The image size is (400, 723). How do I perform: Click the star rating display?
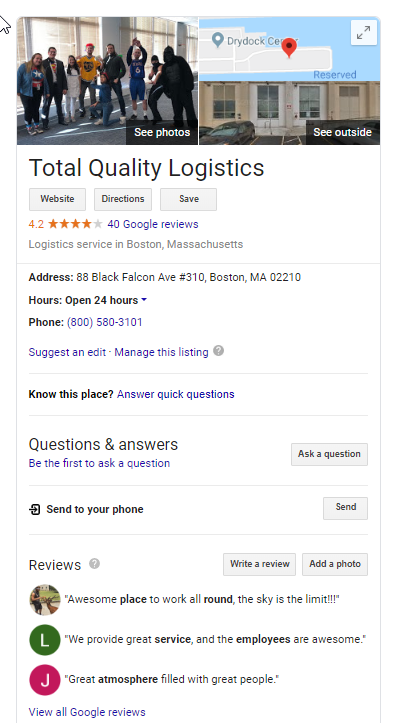coord(75,224)
